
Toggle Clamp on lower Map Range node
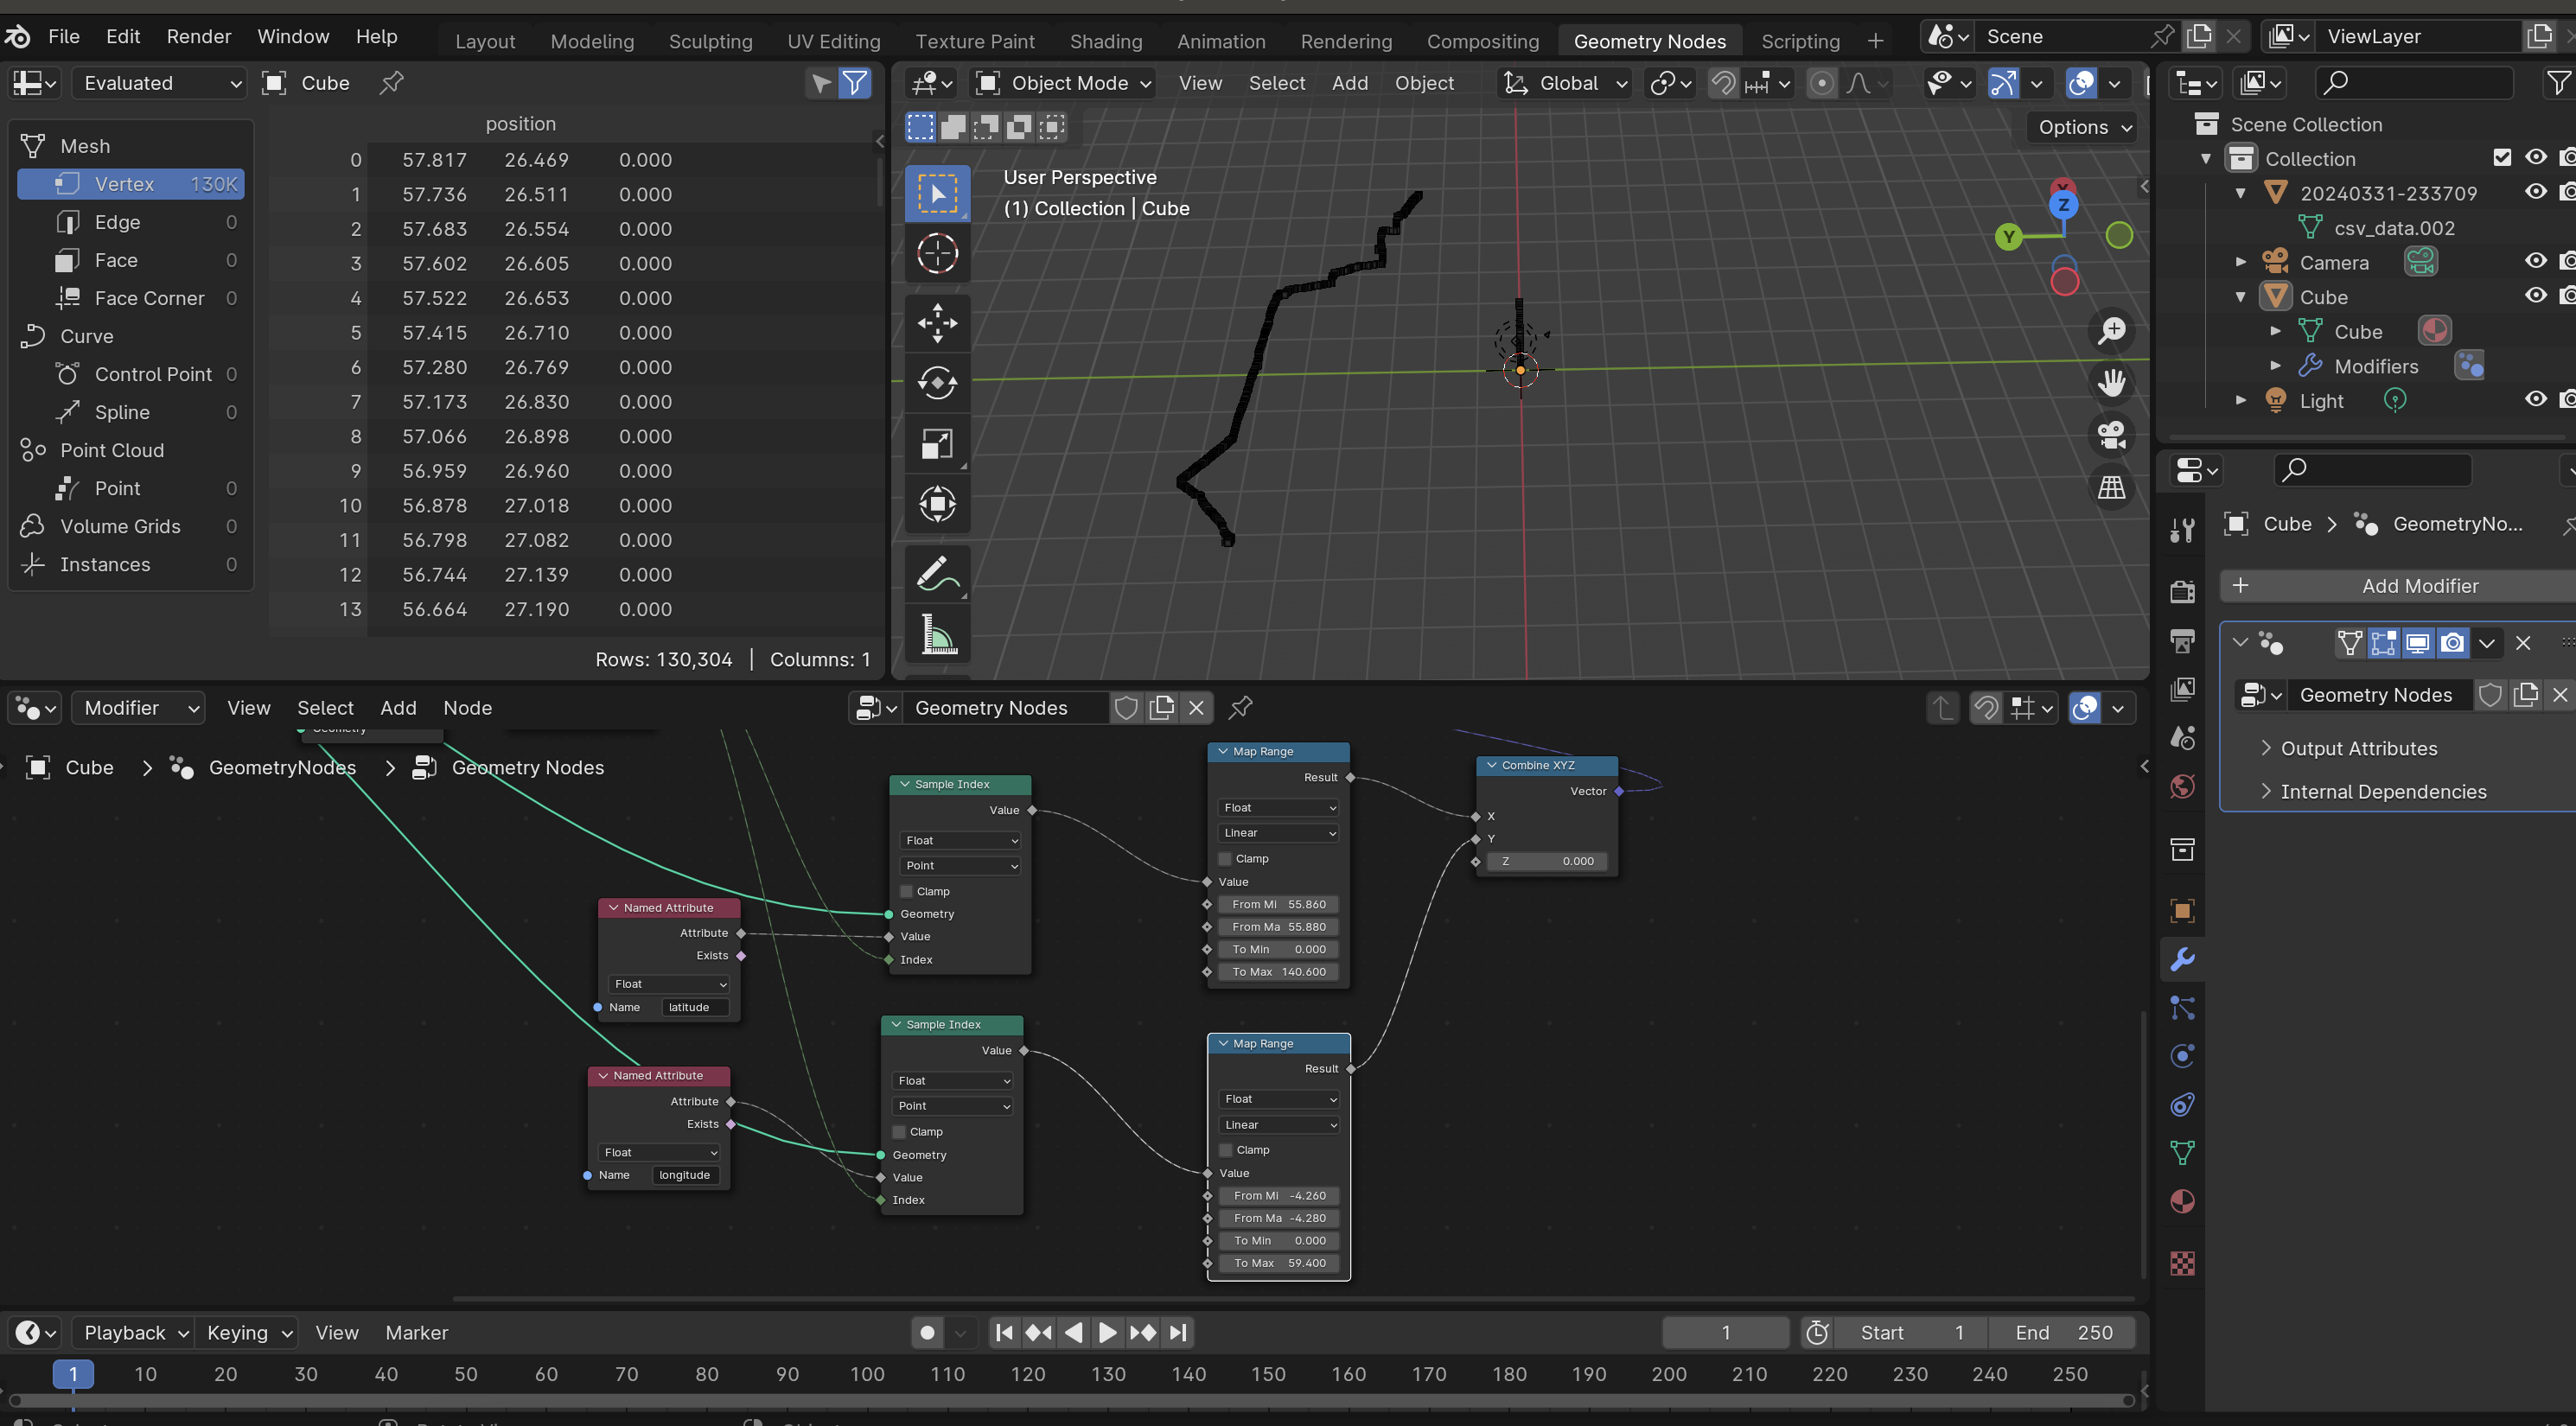click(1226, 1150)
